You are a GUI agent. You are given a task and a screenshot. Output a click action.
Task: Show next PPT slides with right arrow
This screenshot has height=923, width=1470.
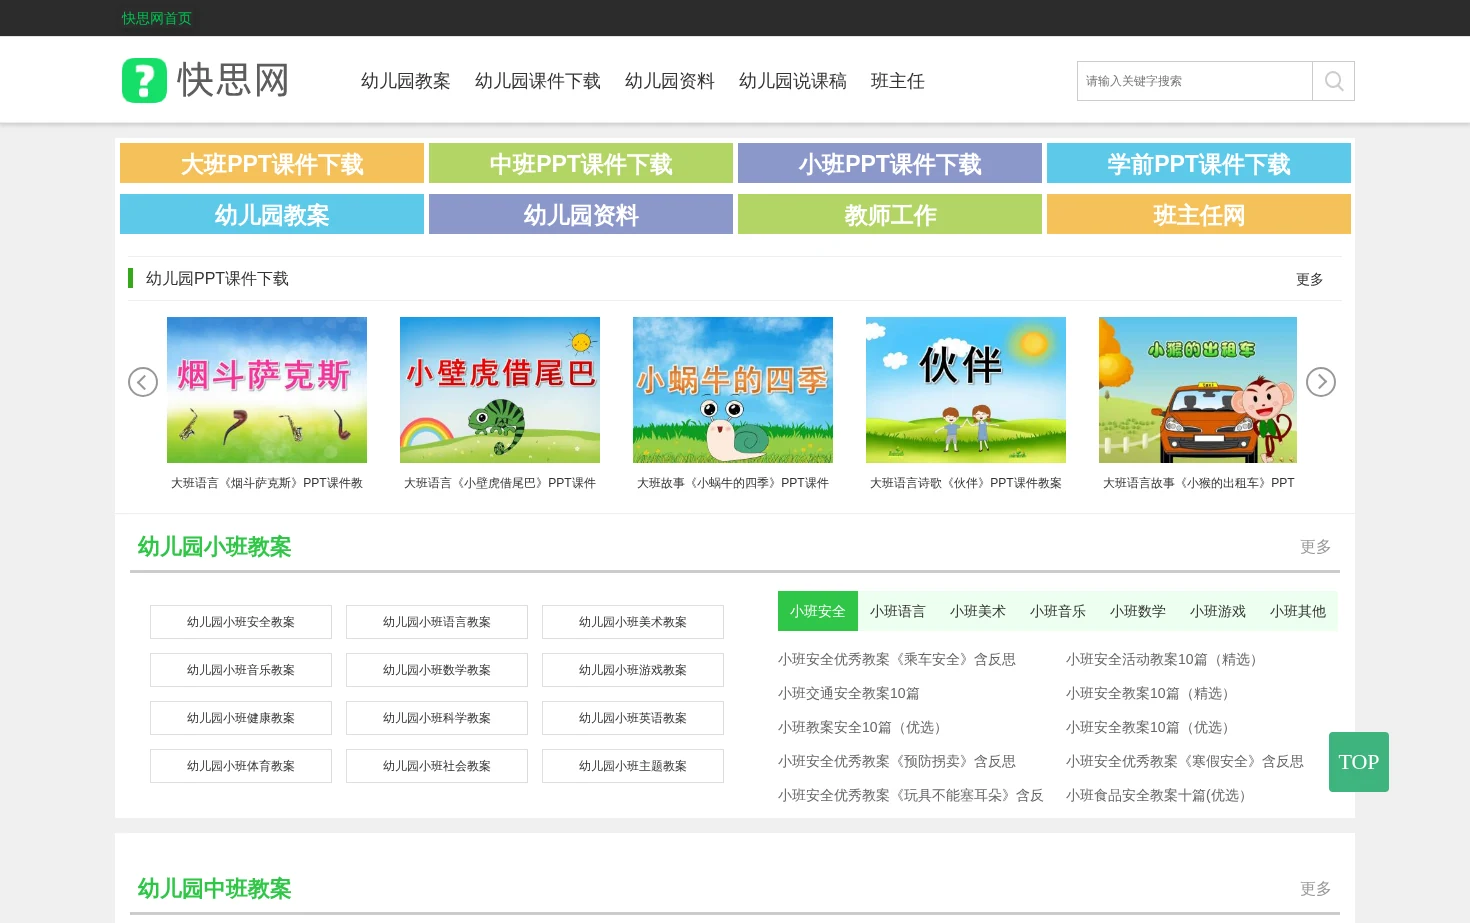click(1321, 381)
